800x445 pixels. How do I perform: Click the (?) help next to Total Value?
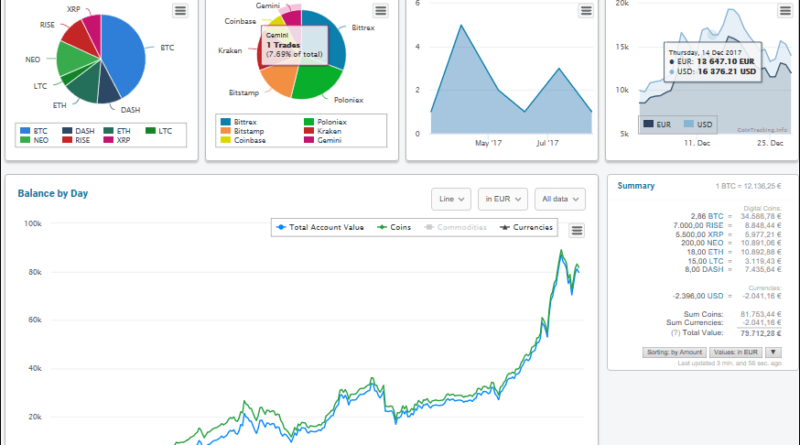click(x=676, y=333)
